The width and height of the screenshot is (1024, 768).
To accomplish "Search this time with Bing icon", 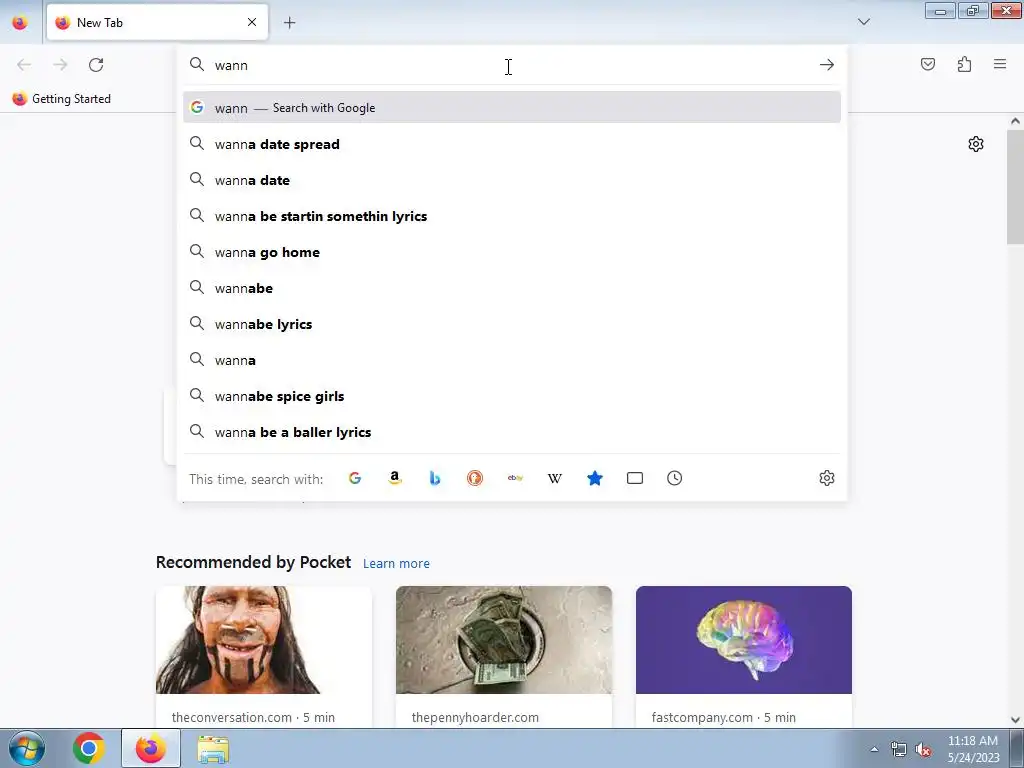I will coord(435,478).
